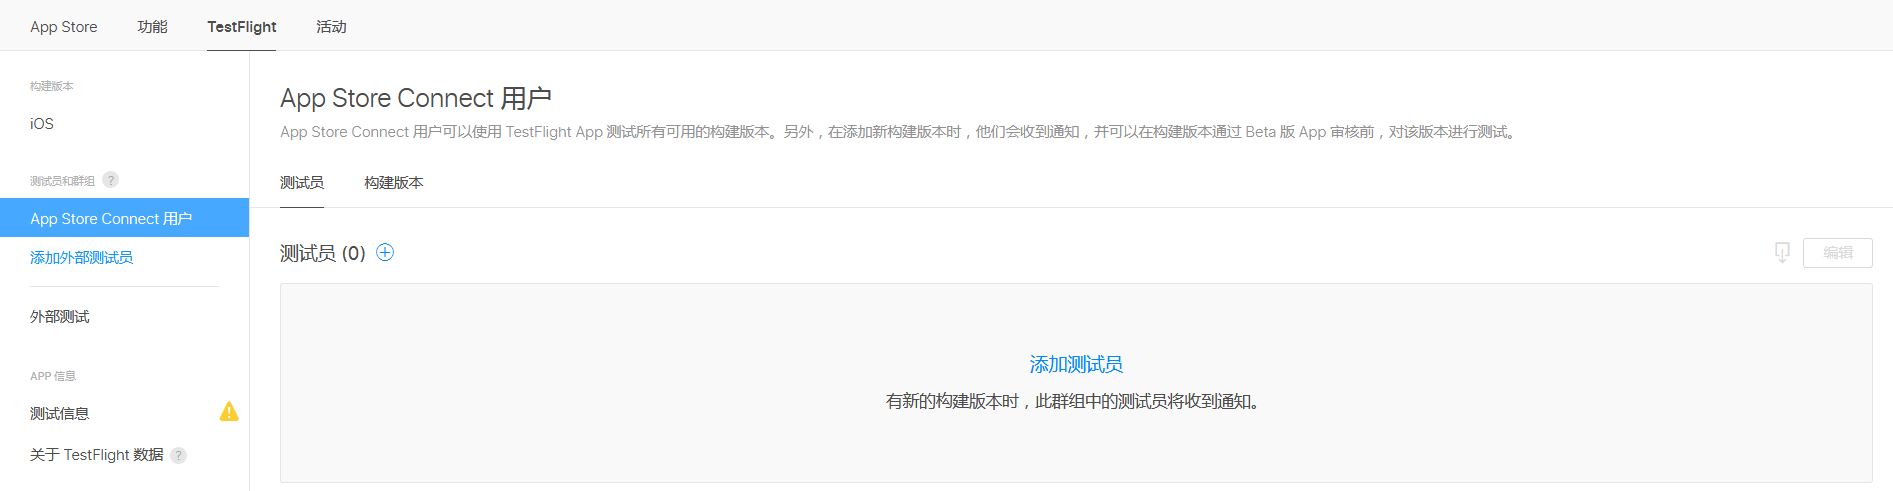Image resolution: width=1893 pixels, height=491 pixels.
Task: Click the APP 信息 section label
Action: click(53, 377)
